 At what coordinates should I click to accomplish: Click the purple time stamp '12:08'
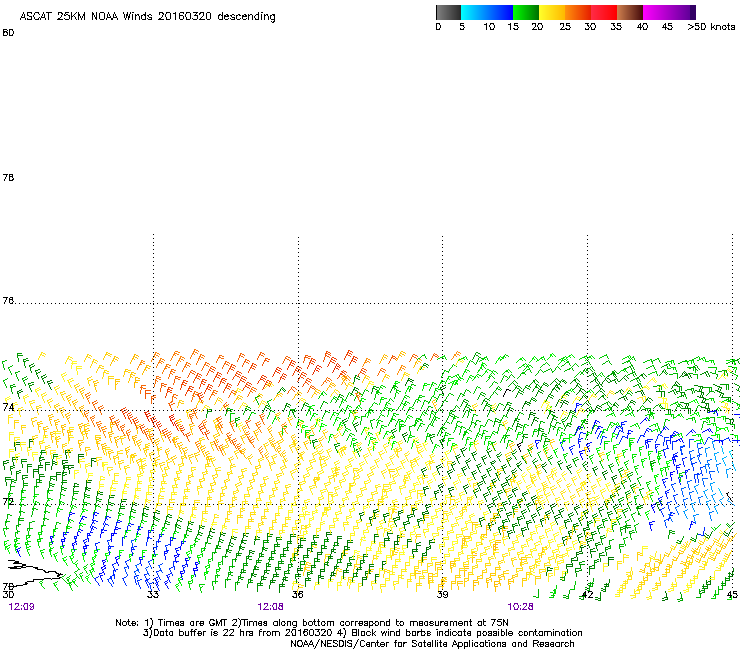(270, 607)
